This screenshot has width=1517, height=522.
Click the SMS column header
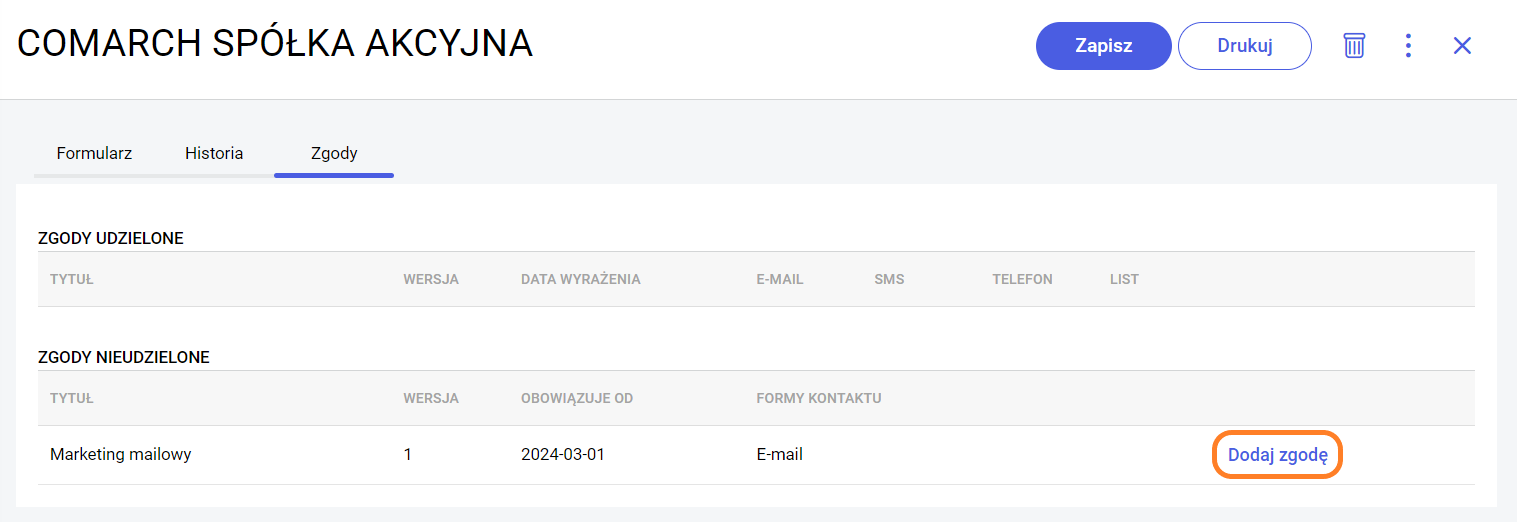click(888, 280)
